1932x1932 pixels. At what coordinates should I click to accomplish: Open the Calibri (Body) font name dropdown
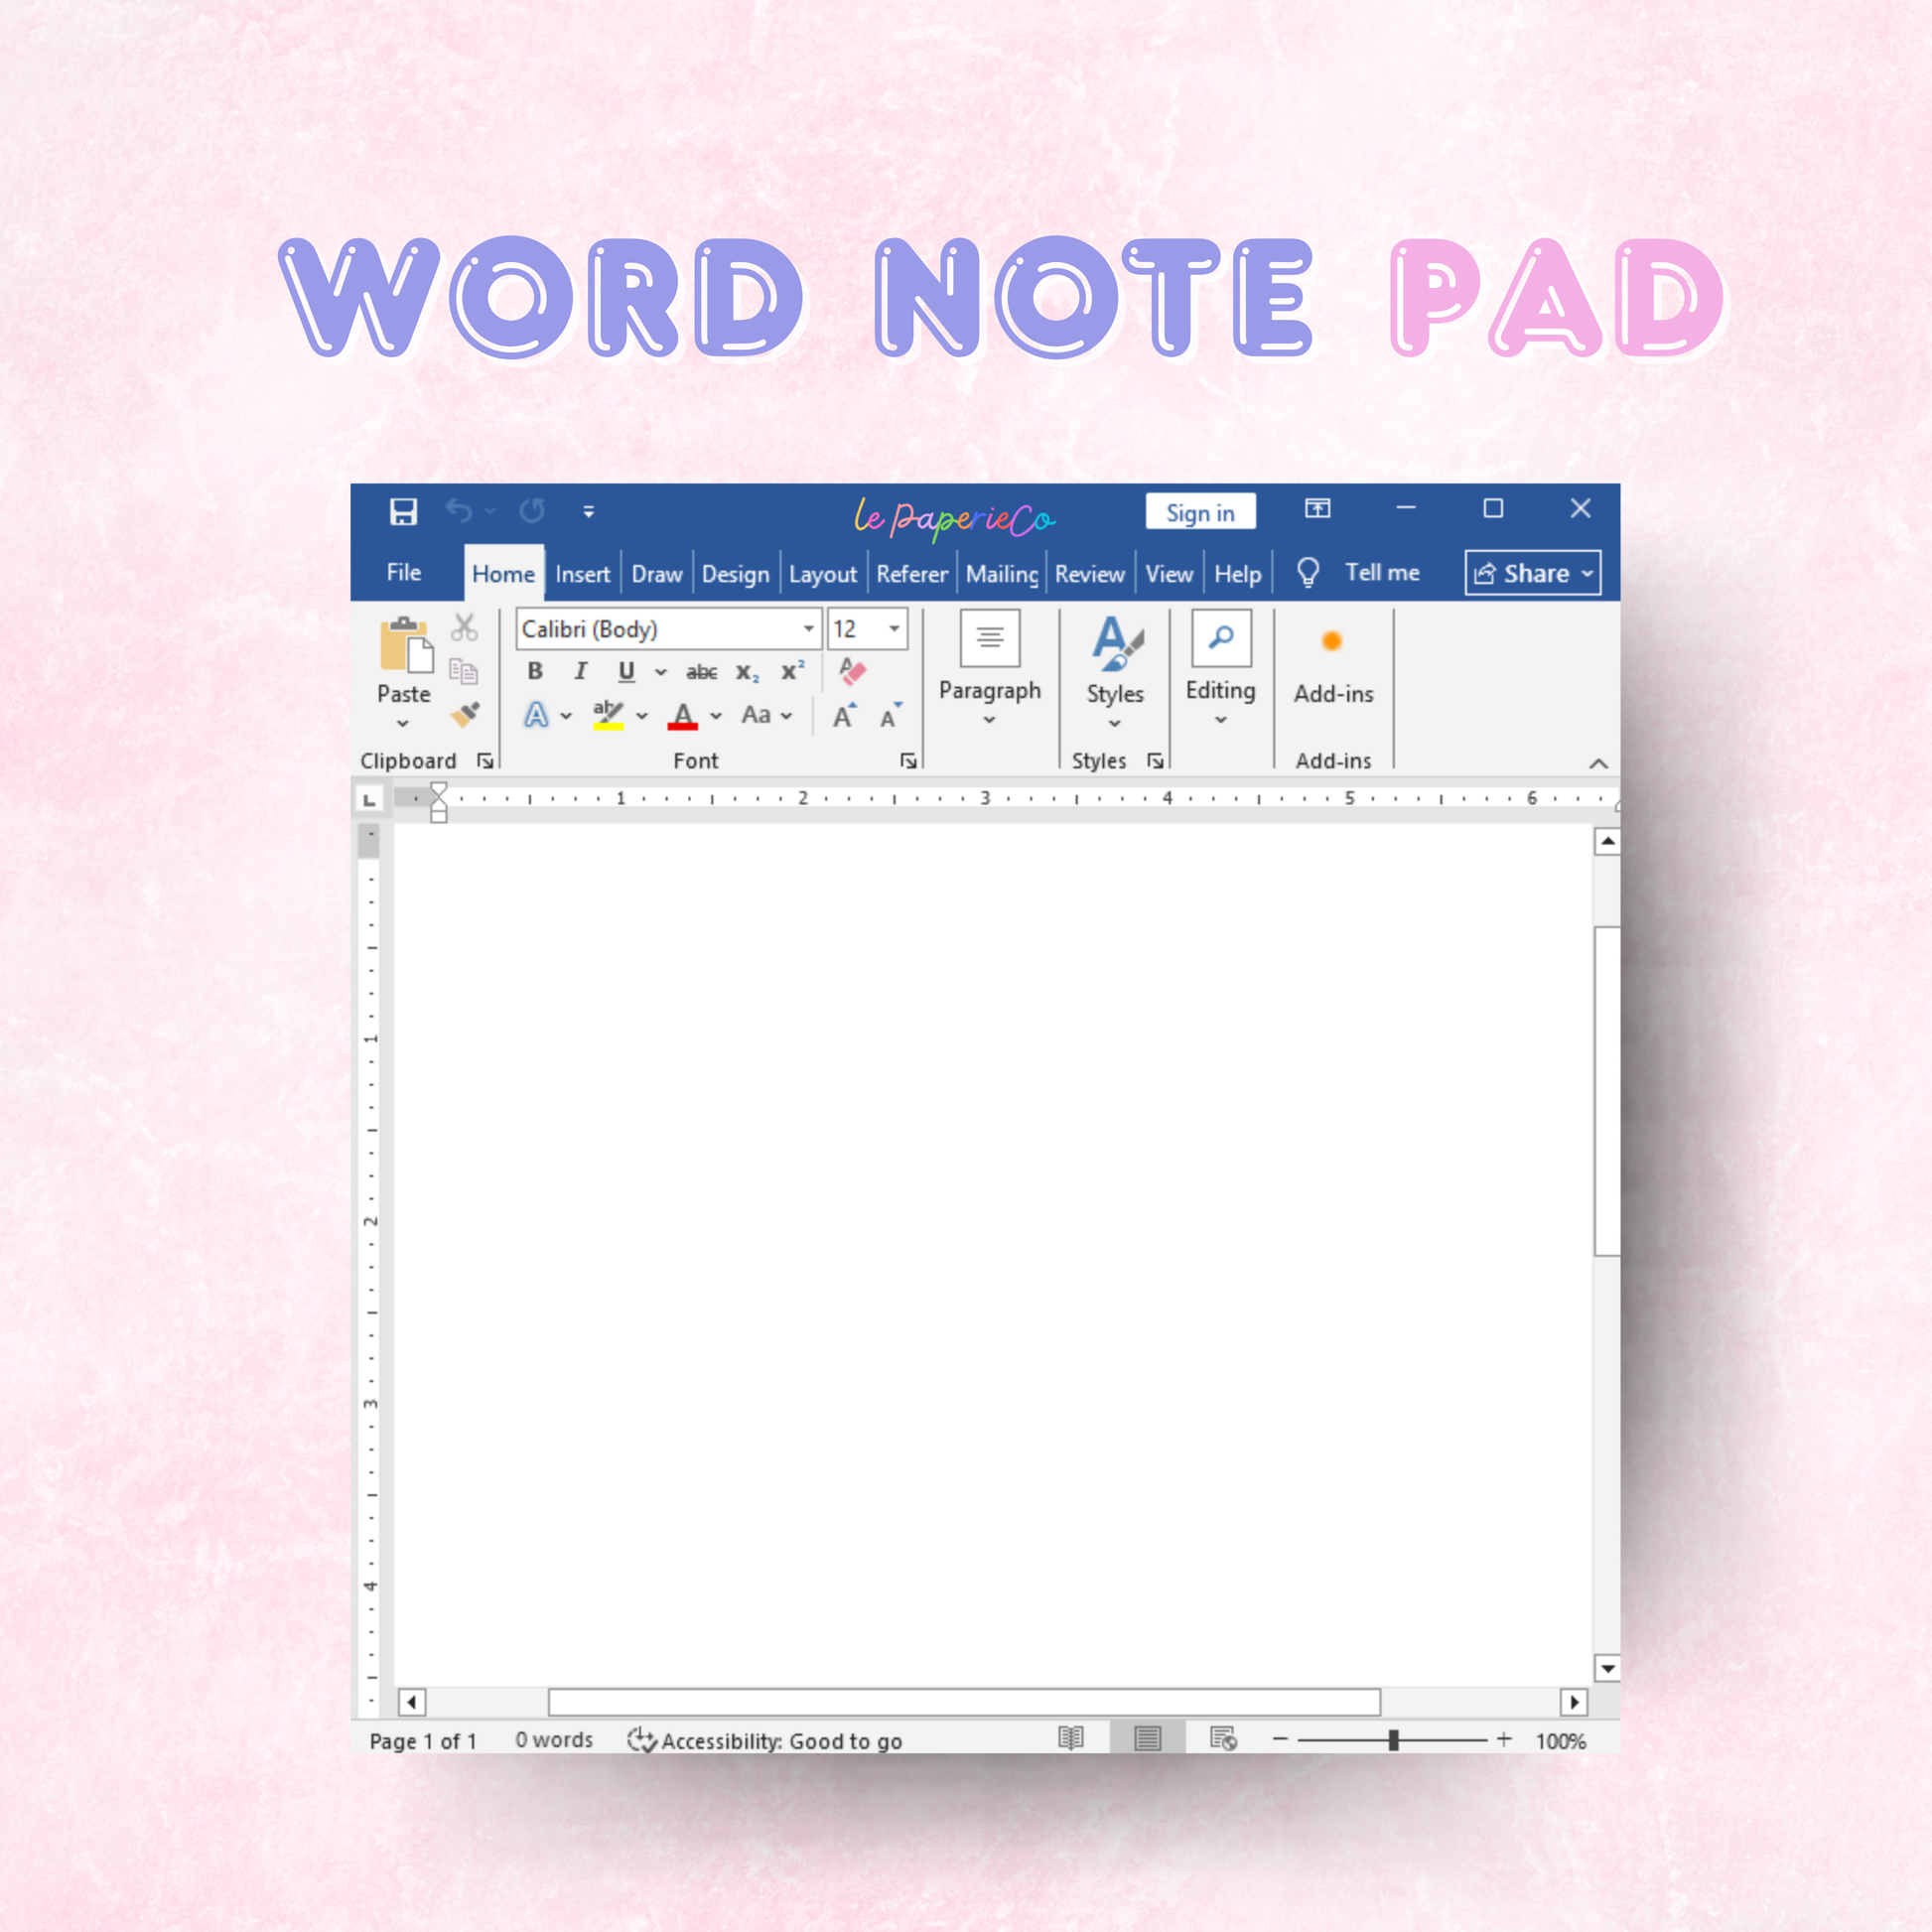coord(808,629)
